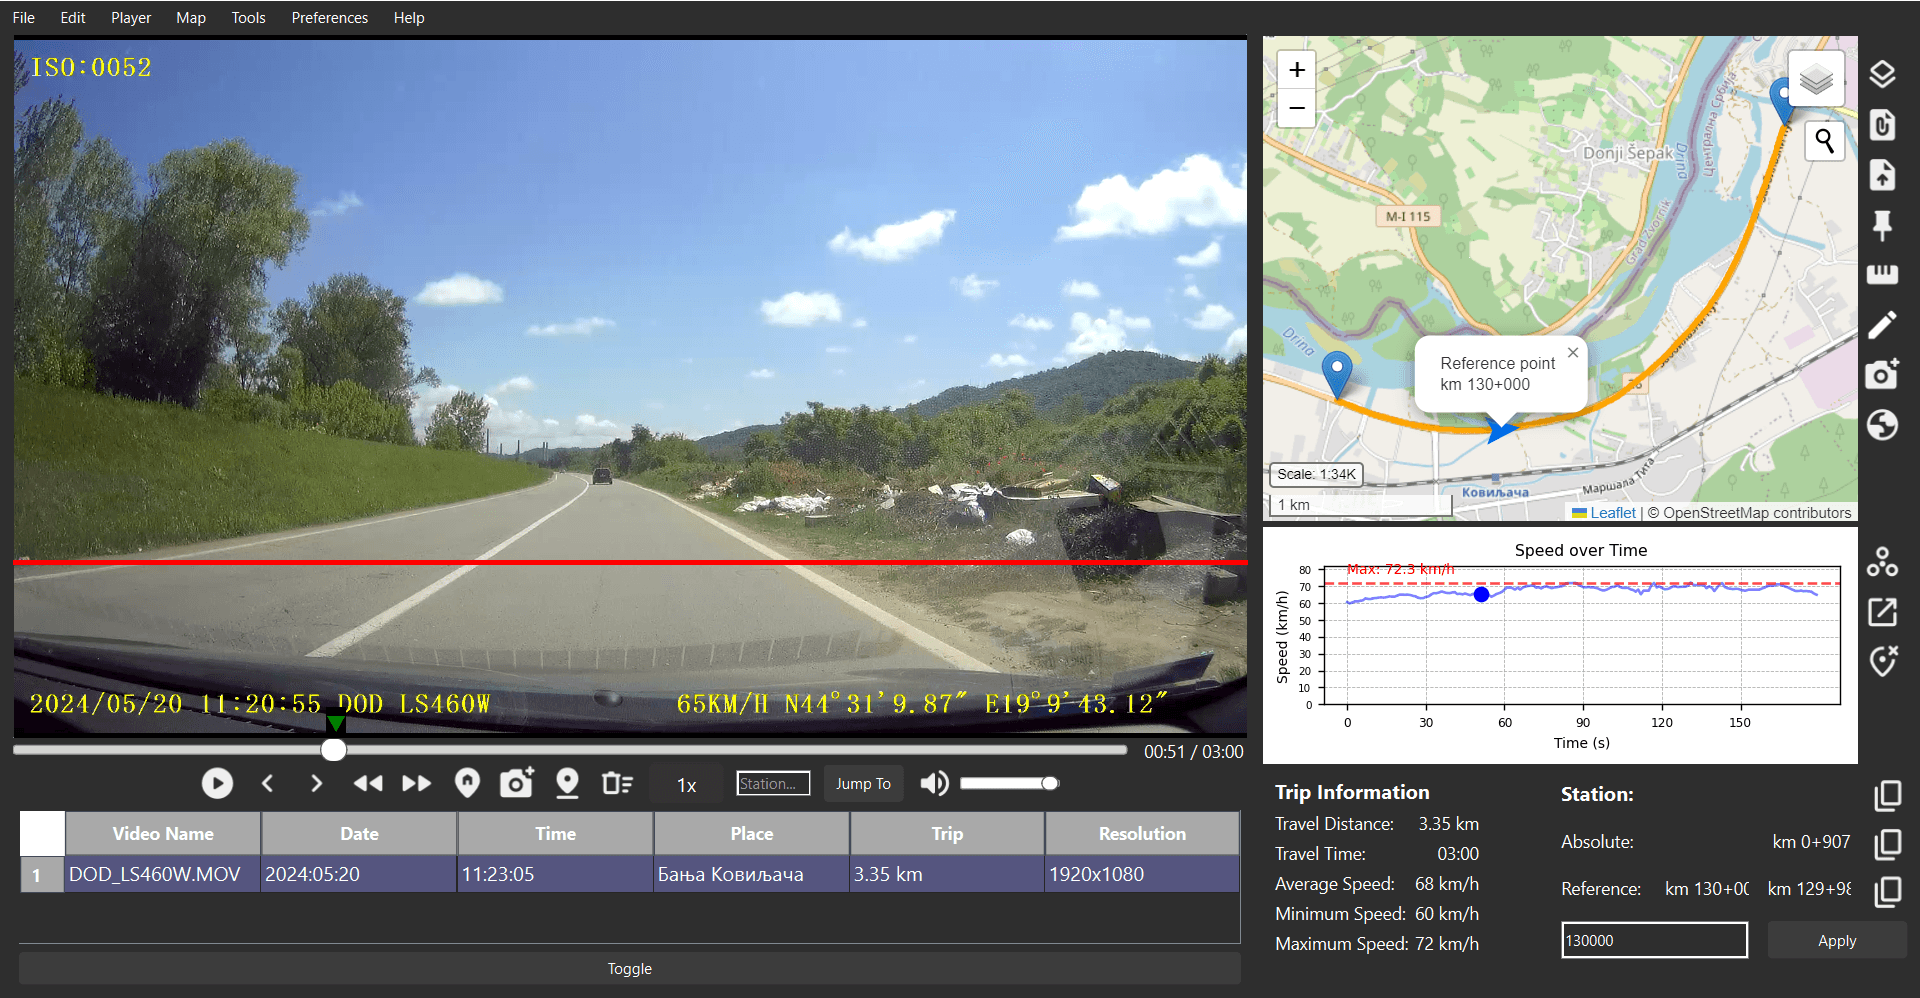
Task: Start playback with the play button
Action: point(217,783)
